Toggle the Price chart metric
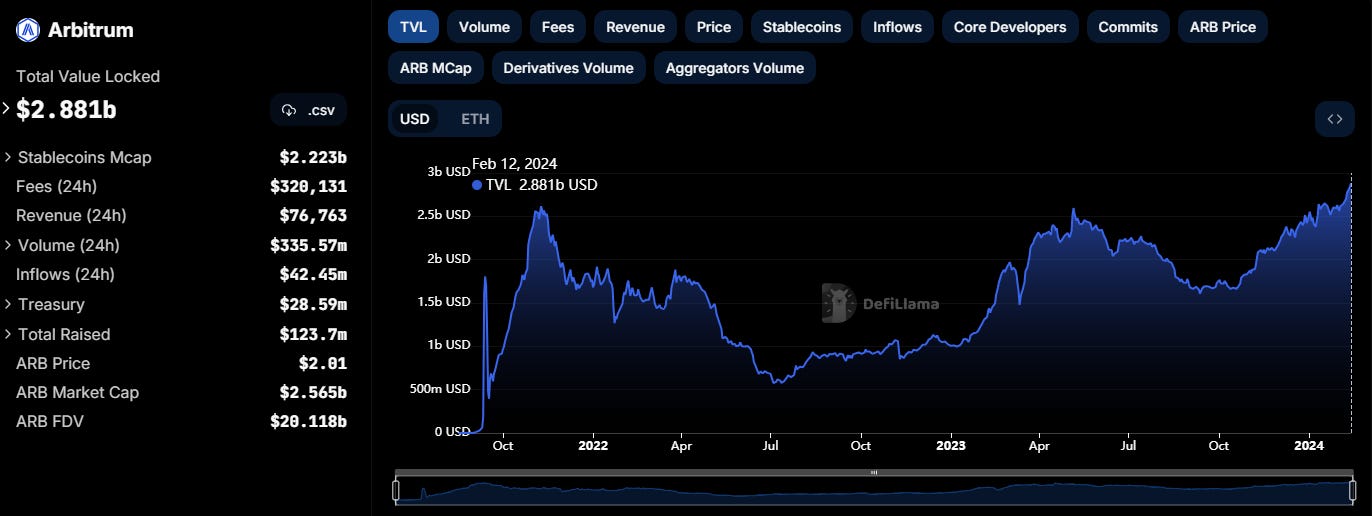The height and width of the screenshot is (516, 1372). coord(714,27)
